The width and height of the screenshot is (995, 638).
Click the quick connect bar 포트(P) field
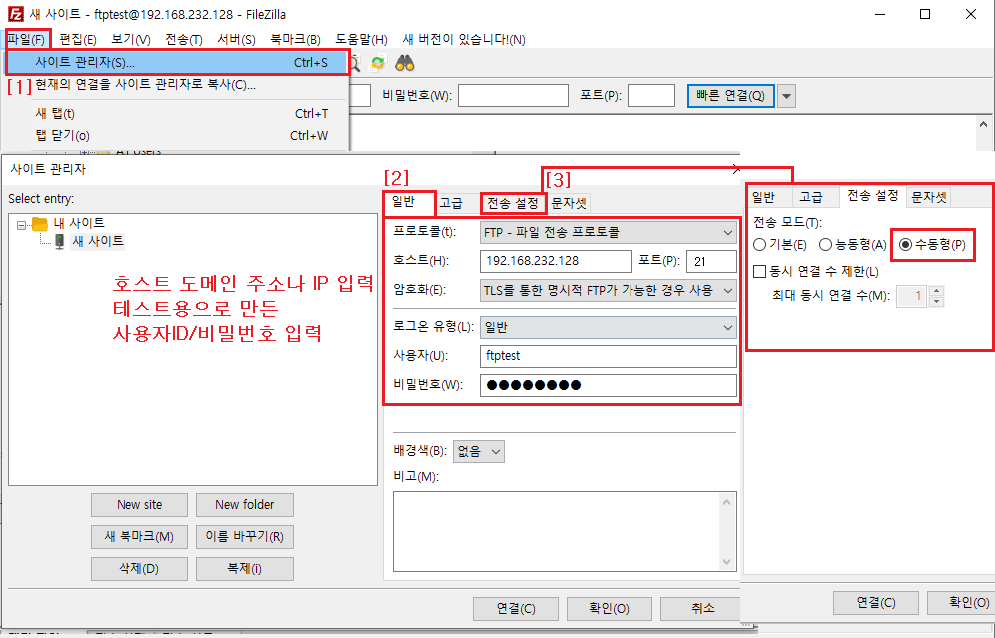click(651, 96)
